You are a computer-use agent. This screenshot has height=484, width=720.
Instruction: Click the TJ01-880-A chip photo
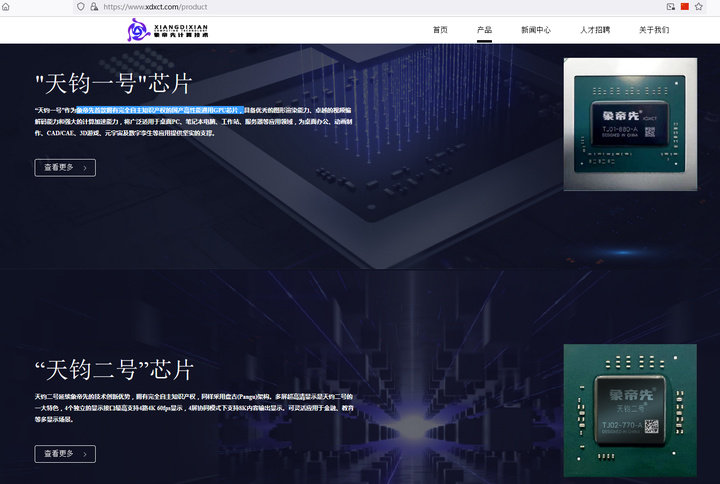pyautogui.click(x=630, y=124)
